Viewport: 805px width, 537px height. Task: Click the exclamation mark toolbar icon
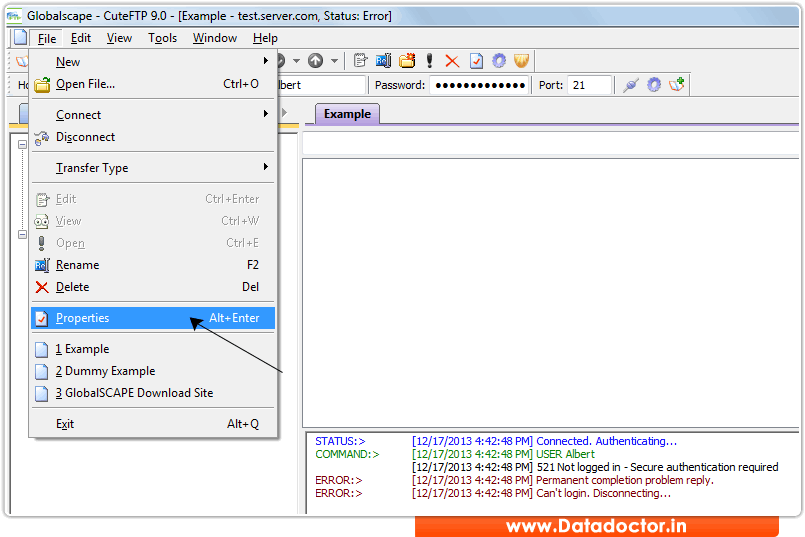point(430,61)
